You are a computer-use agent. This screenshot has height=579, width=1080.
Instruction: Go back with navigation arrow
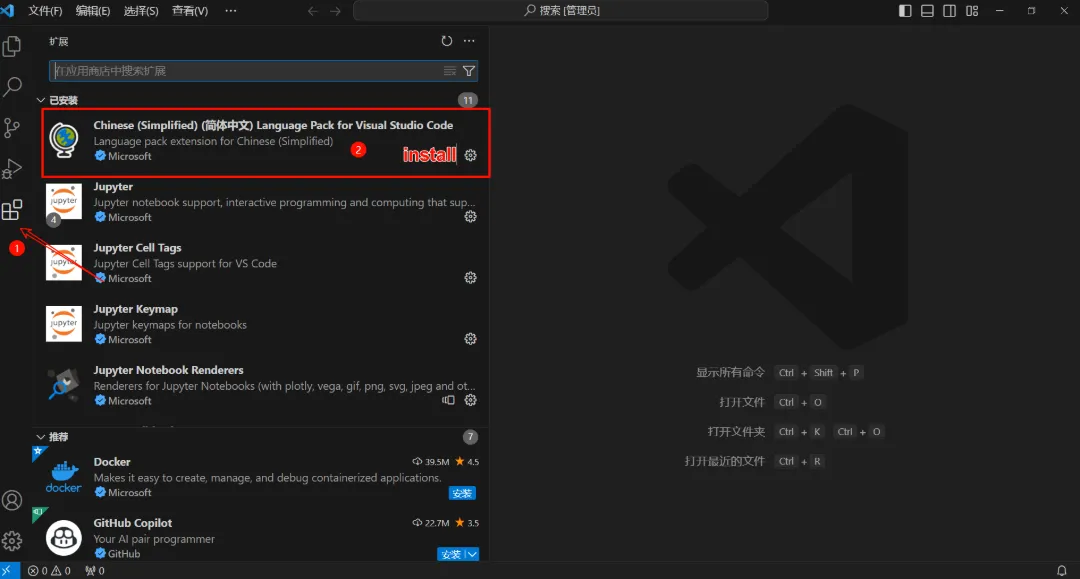[313, 11]
